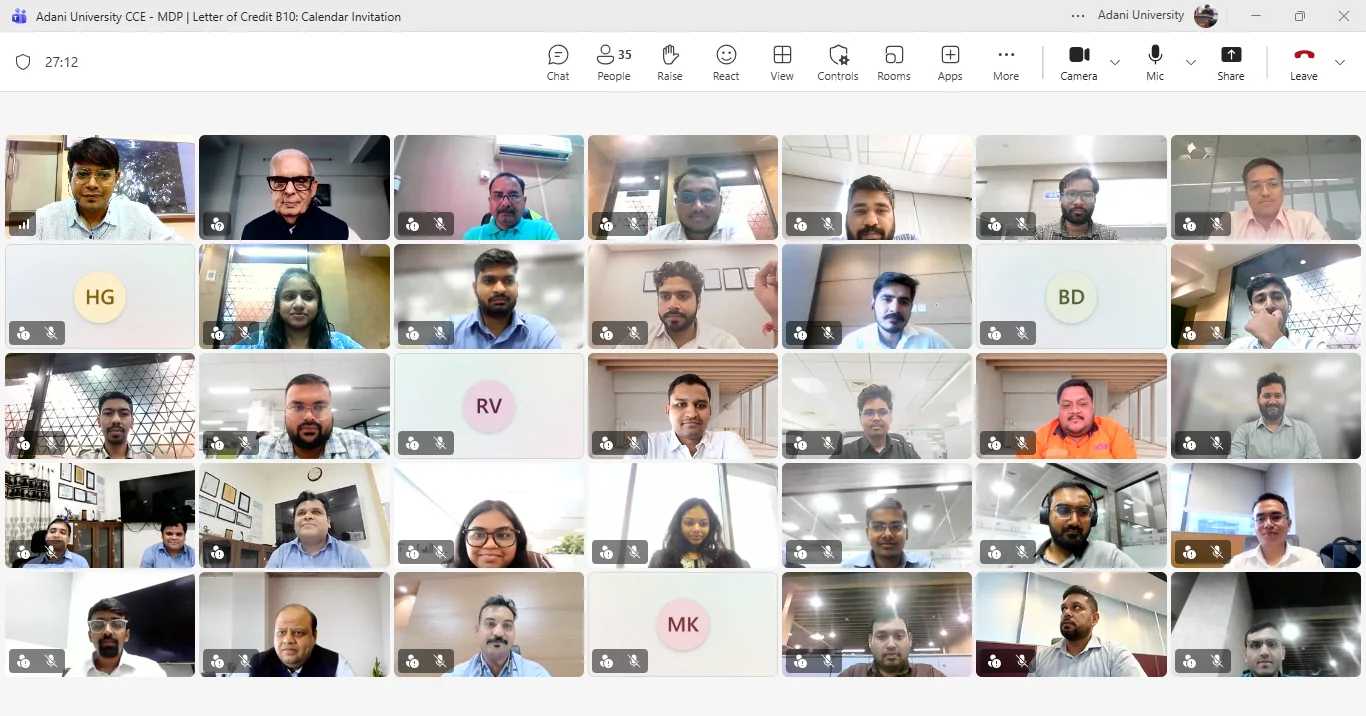Leave the meeting
The height and width of the screenshot is (716, 1366).
[x=1304, y=62]
